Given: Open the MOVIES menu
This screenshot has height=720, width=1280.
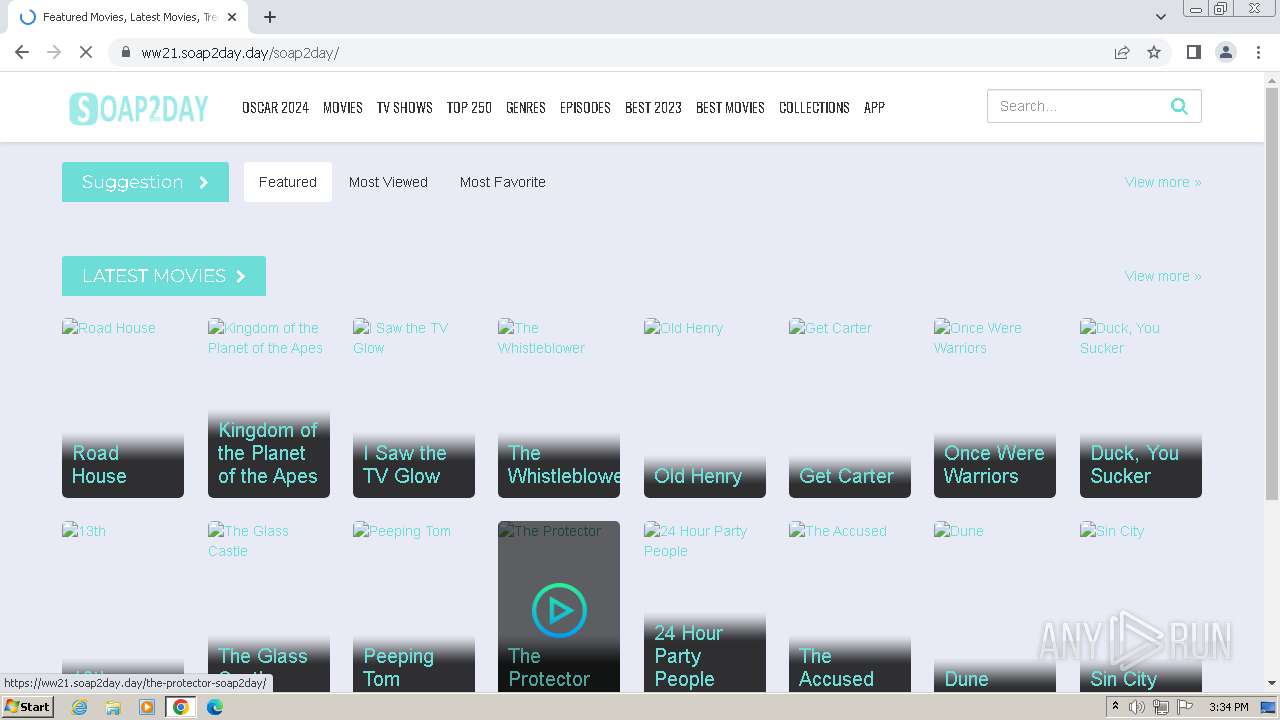Looking at the screenshot, I should 342,108.
